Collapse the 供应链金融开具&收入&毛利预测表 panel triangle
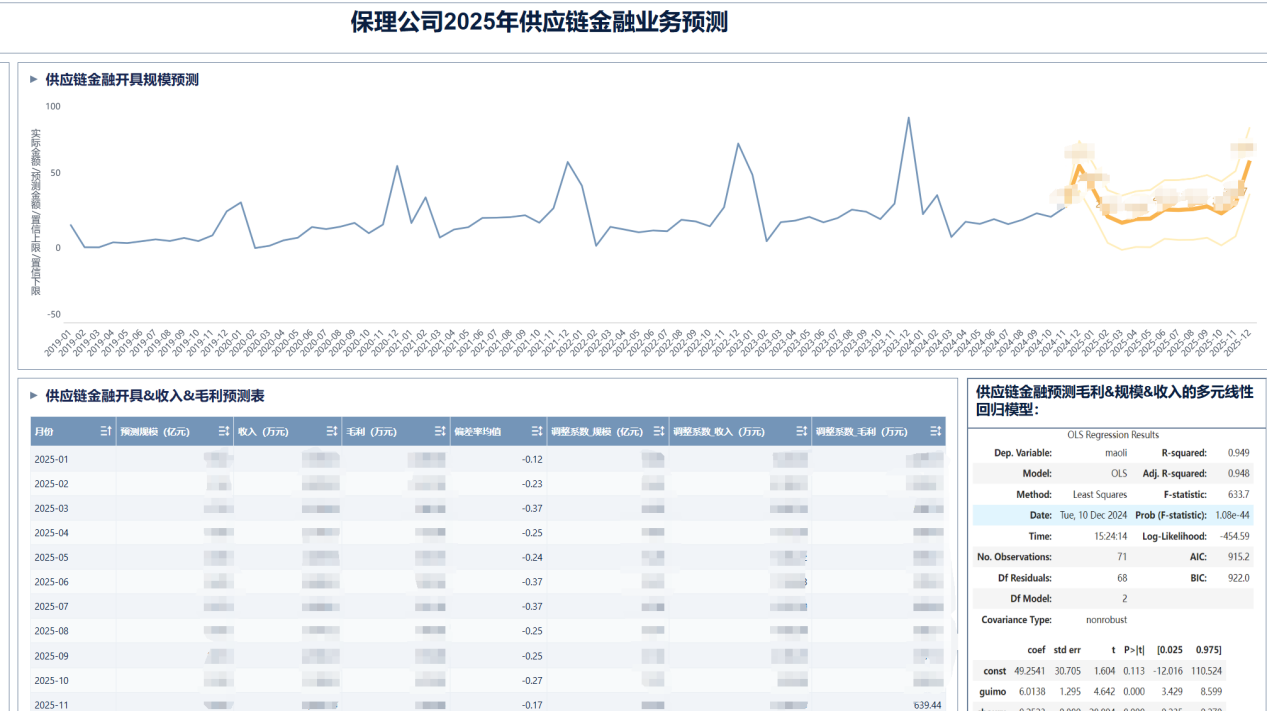The image size is (1267, 711). (x=34, y=396)
